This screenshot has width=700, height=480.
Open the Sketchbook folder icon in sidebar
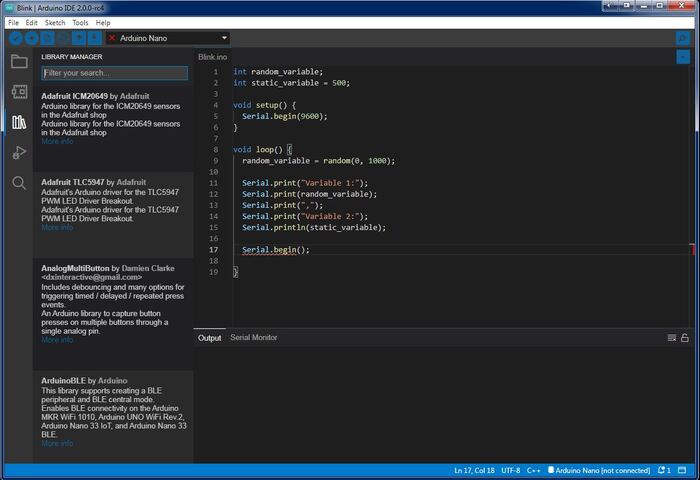(x=18, y=62)
